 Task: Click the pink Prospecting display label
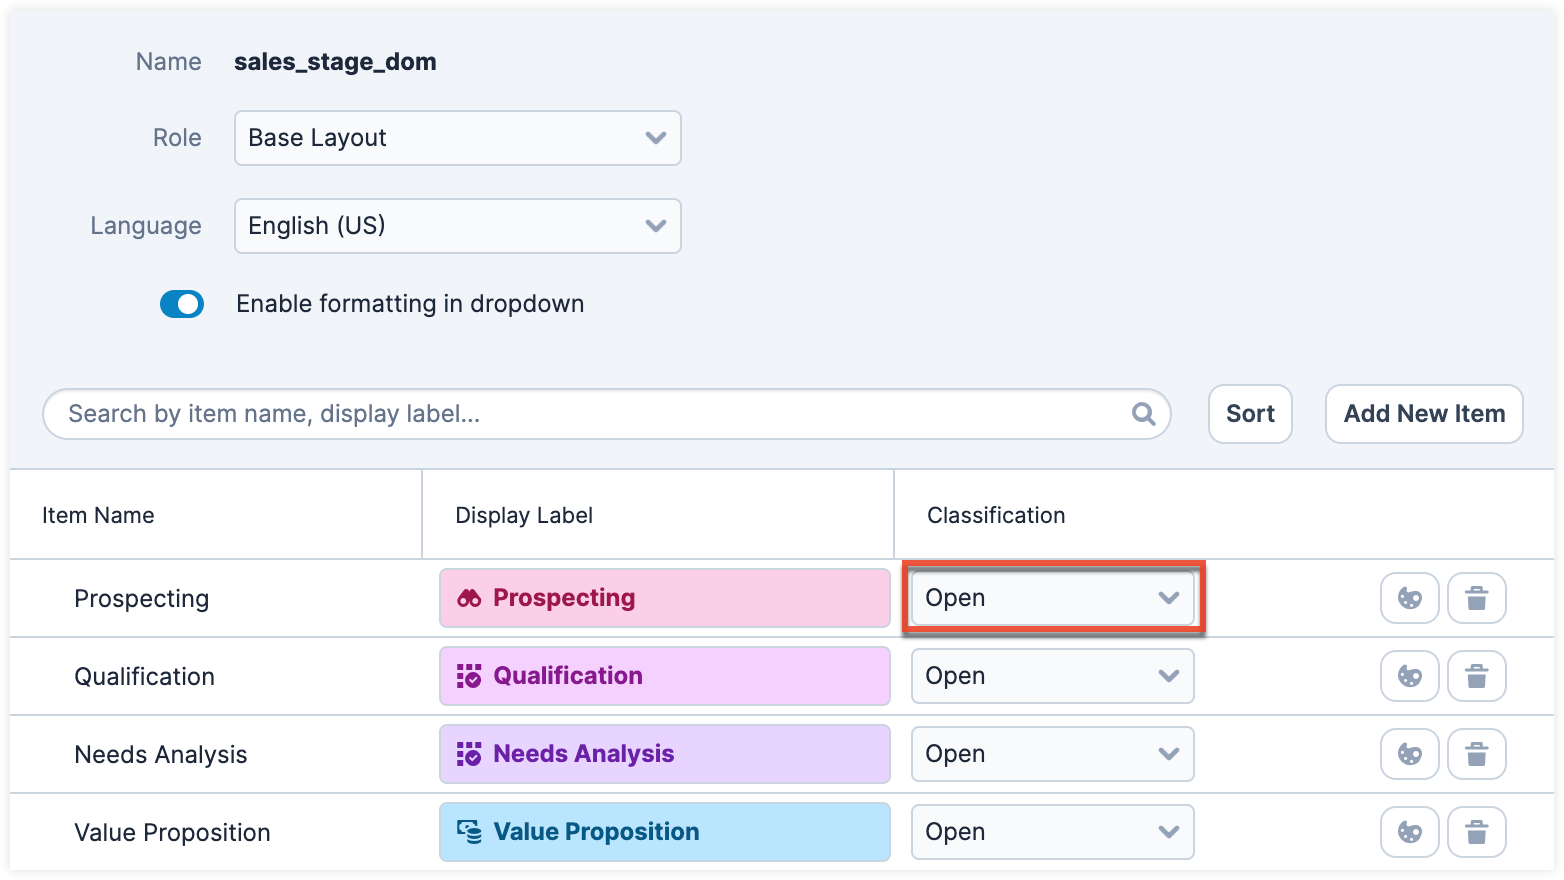664,598
